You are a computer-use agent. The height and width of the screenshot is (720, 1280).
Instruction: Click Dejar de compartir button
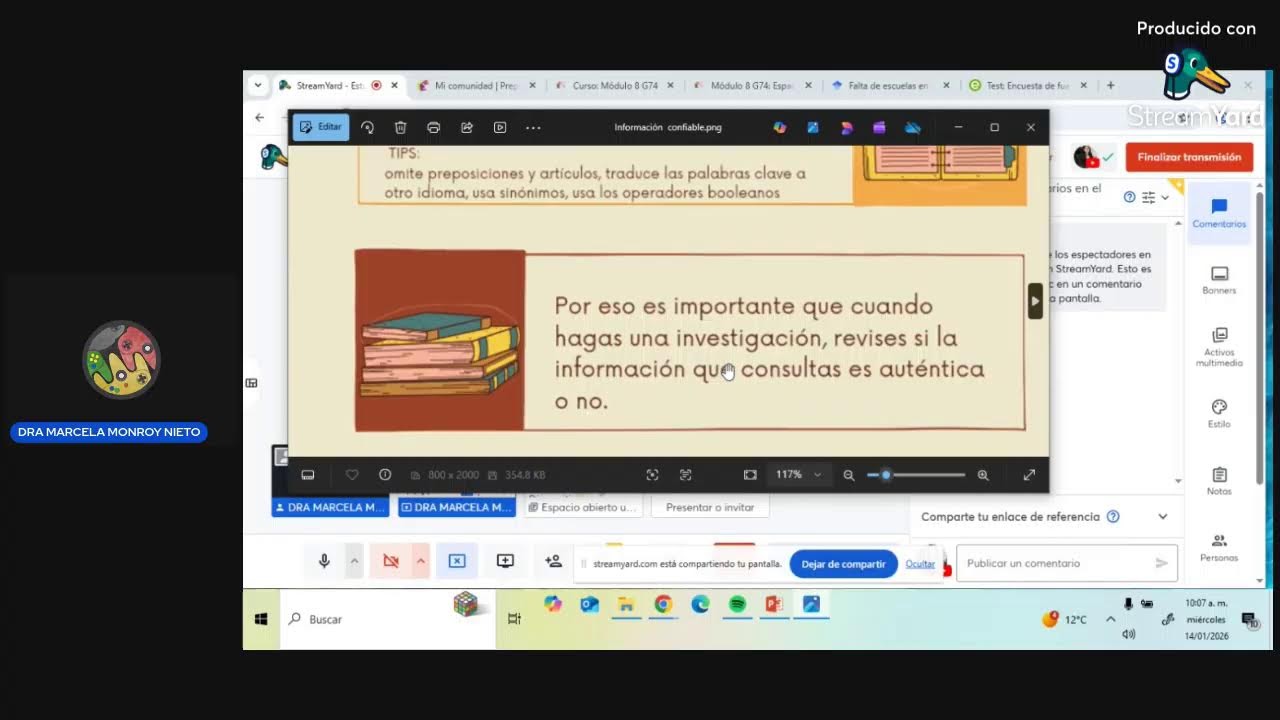pos(843,564)
